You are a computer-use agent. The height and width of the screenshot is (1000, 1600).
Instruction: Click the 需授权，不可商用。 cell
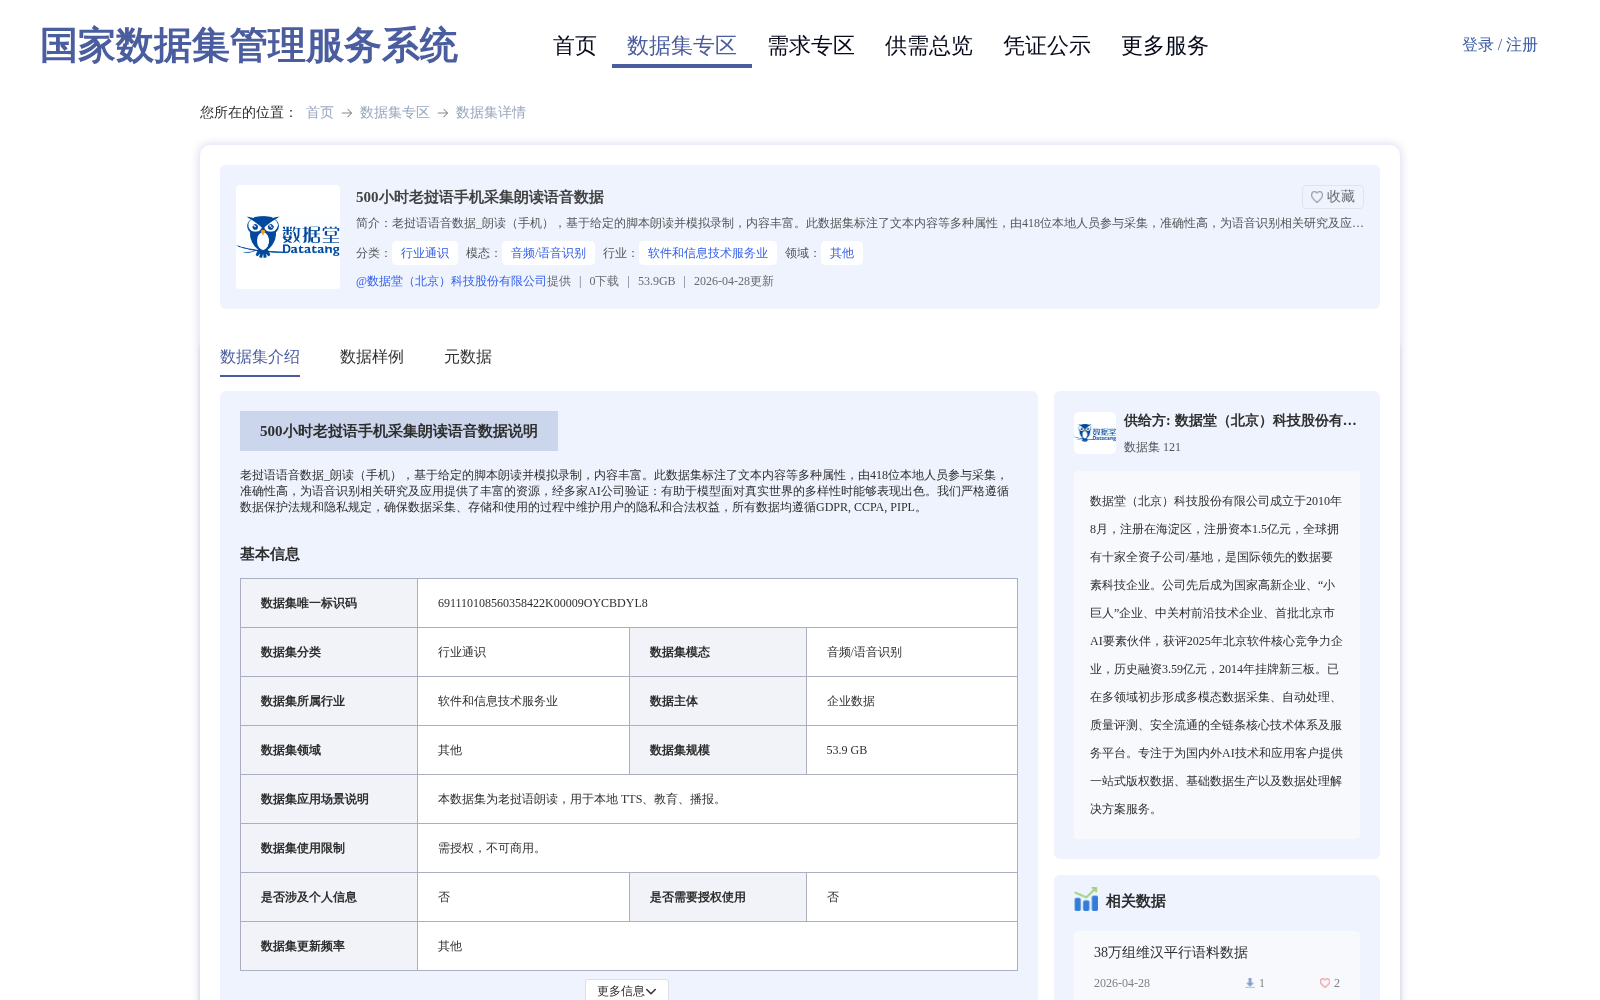point(717,848)
